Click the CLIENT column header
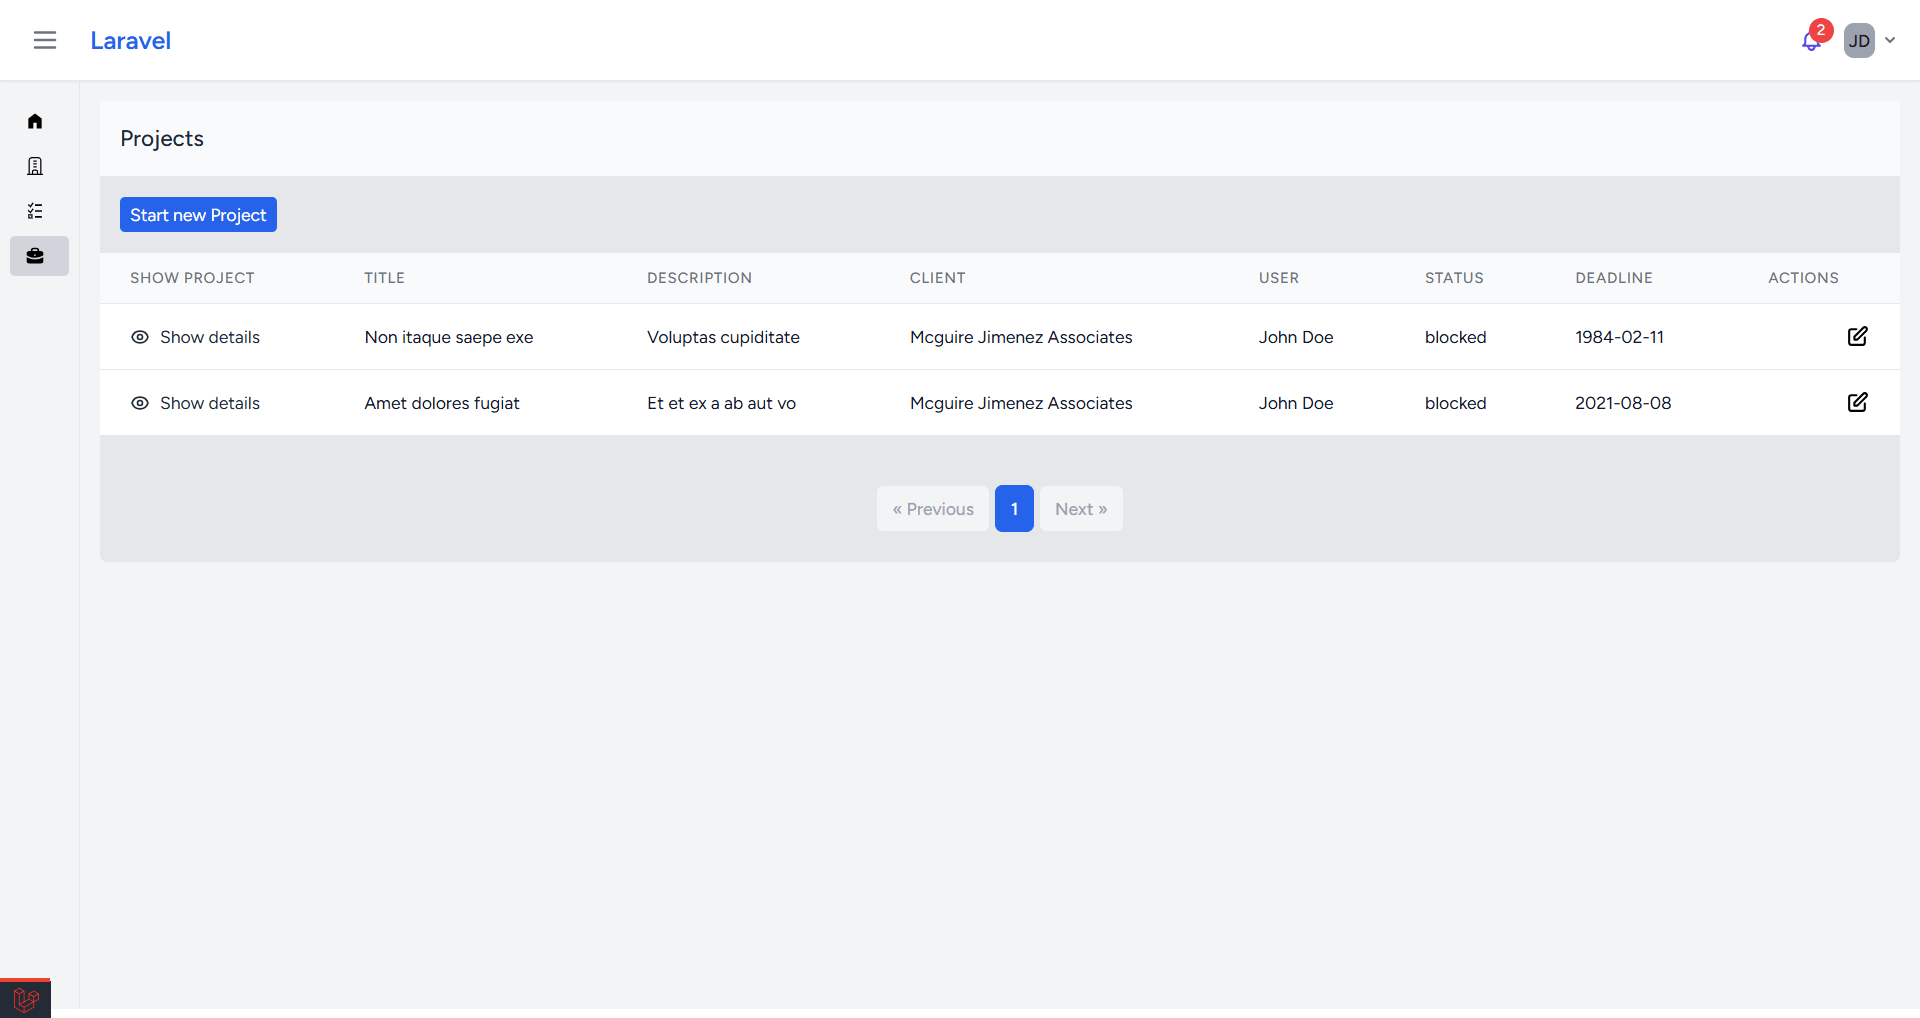This screenshot has width=1920, height=1018. point(937,278)
